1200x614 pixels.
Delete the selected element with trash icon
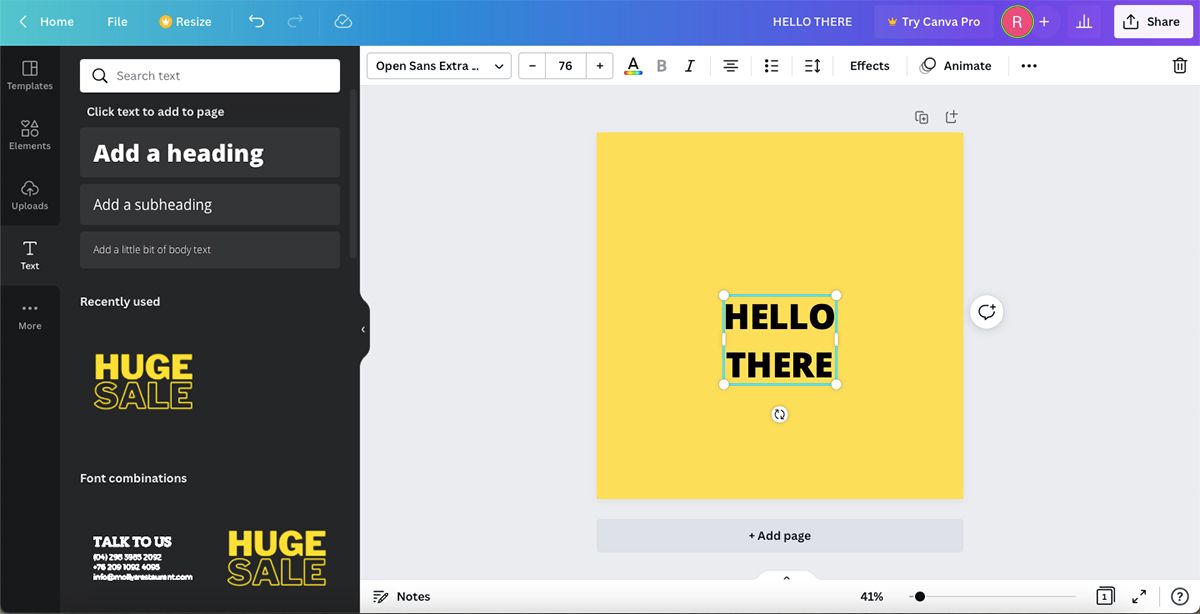(1179, 66)
